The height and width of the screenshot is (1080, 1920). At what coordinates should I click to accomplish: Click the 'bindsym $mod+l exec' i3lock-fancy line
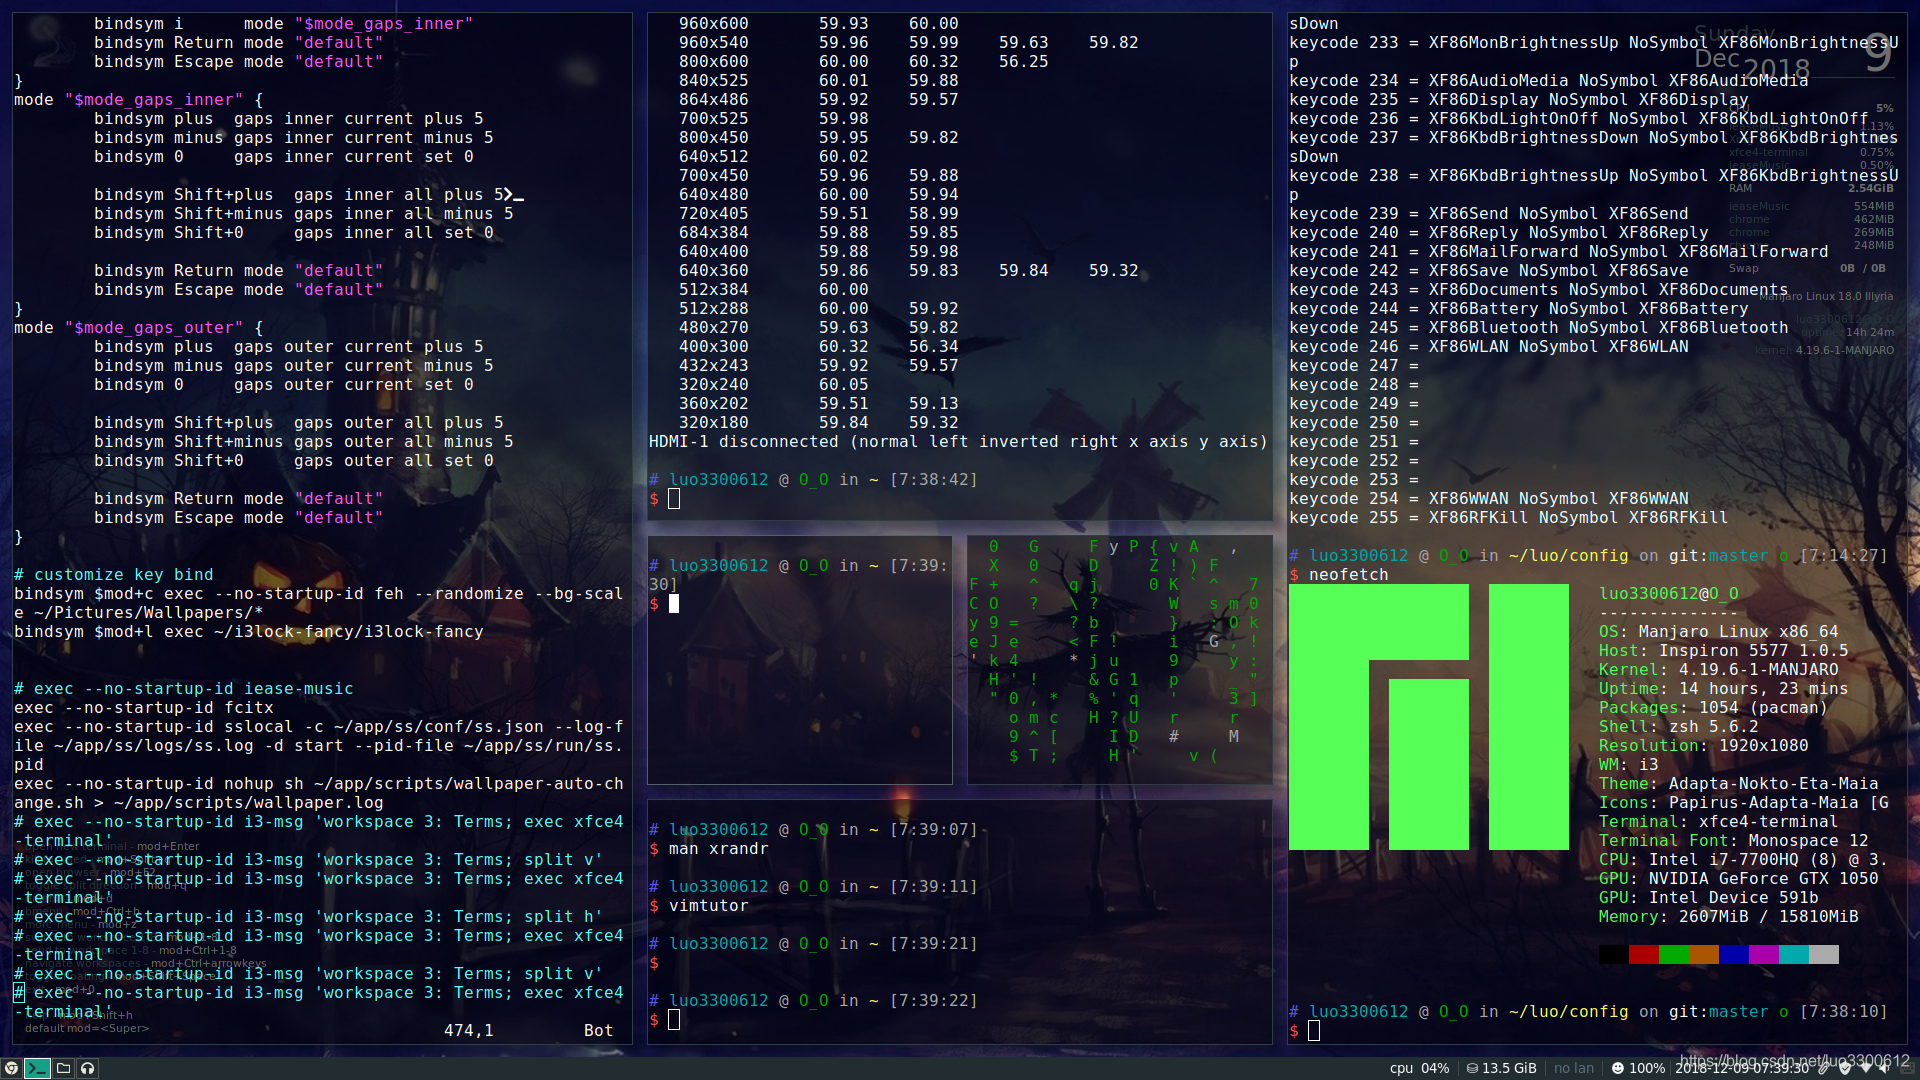point(248,632)
